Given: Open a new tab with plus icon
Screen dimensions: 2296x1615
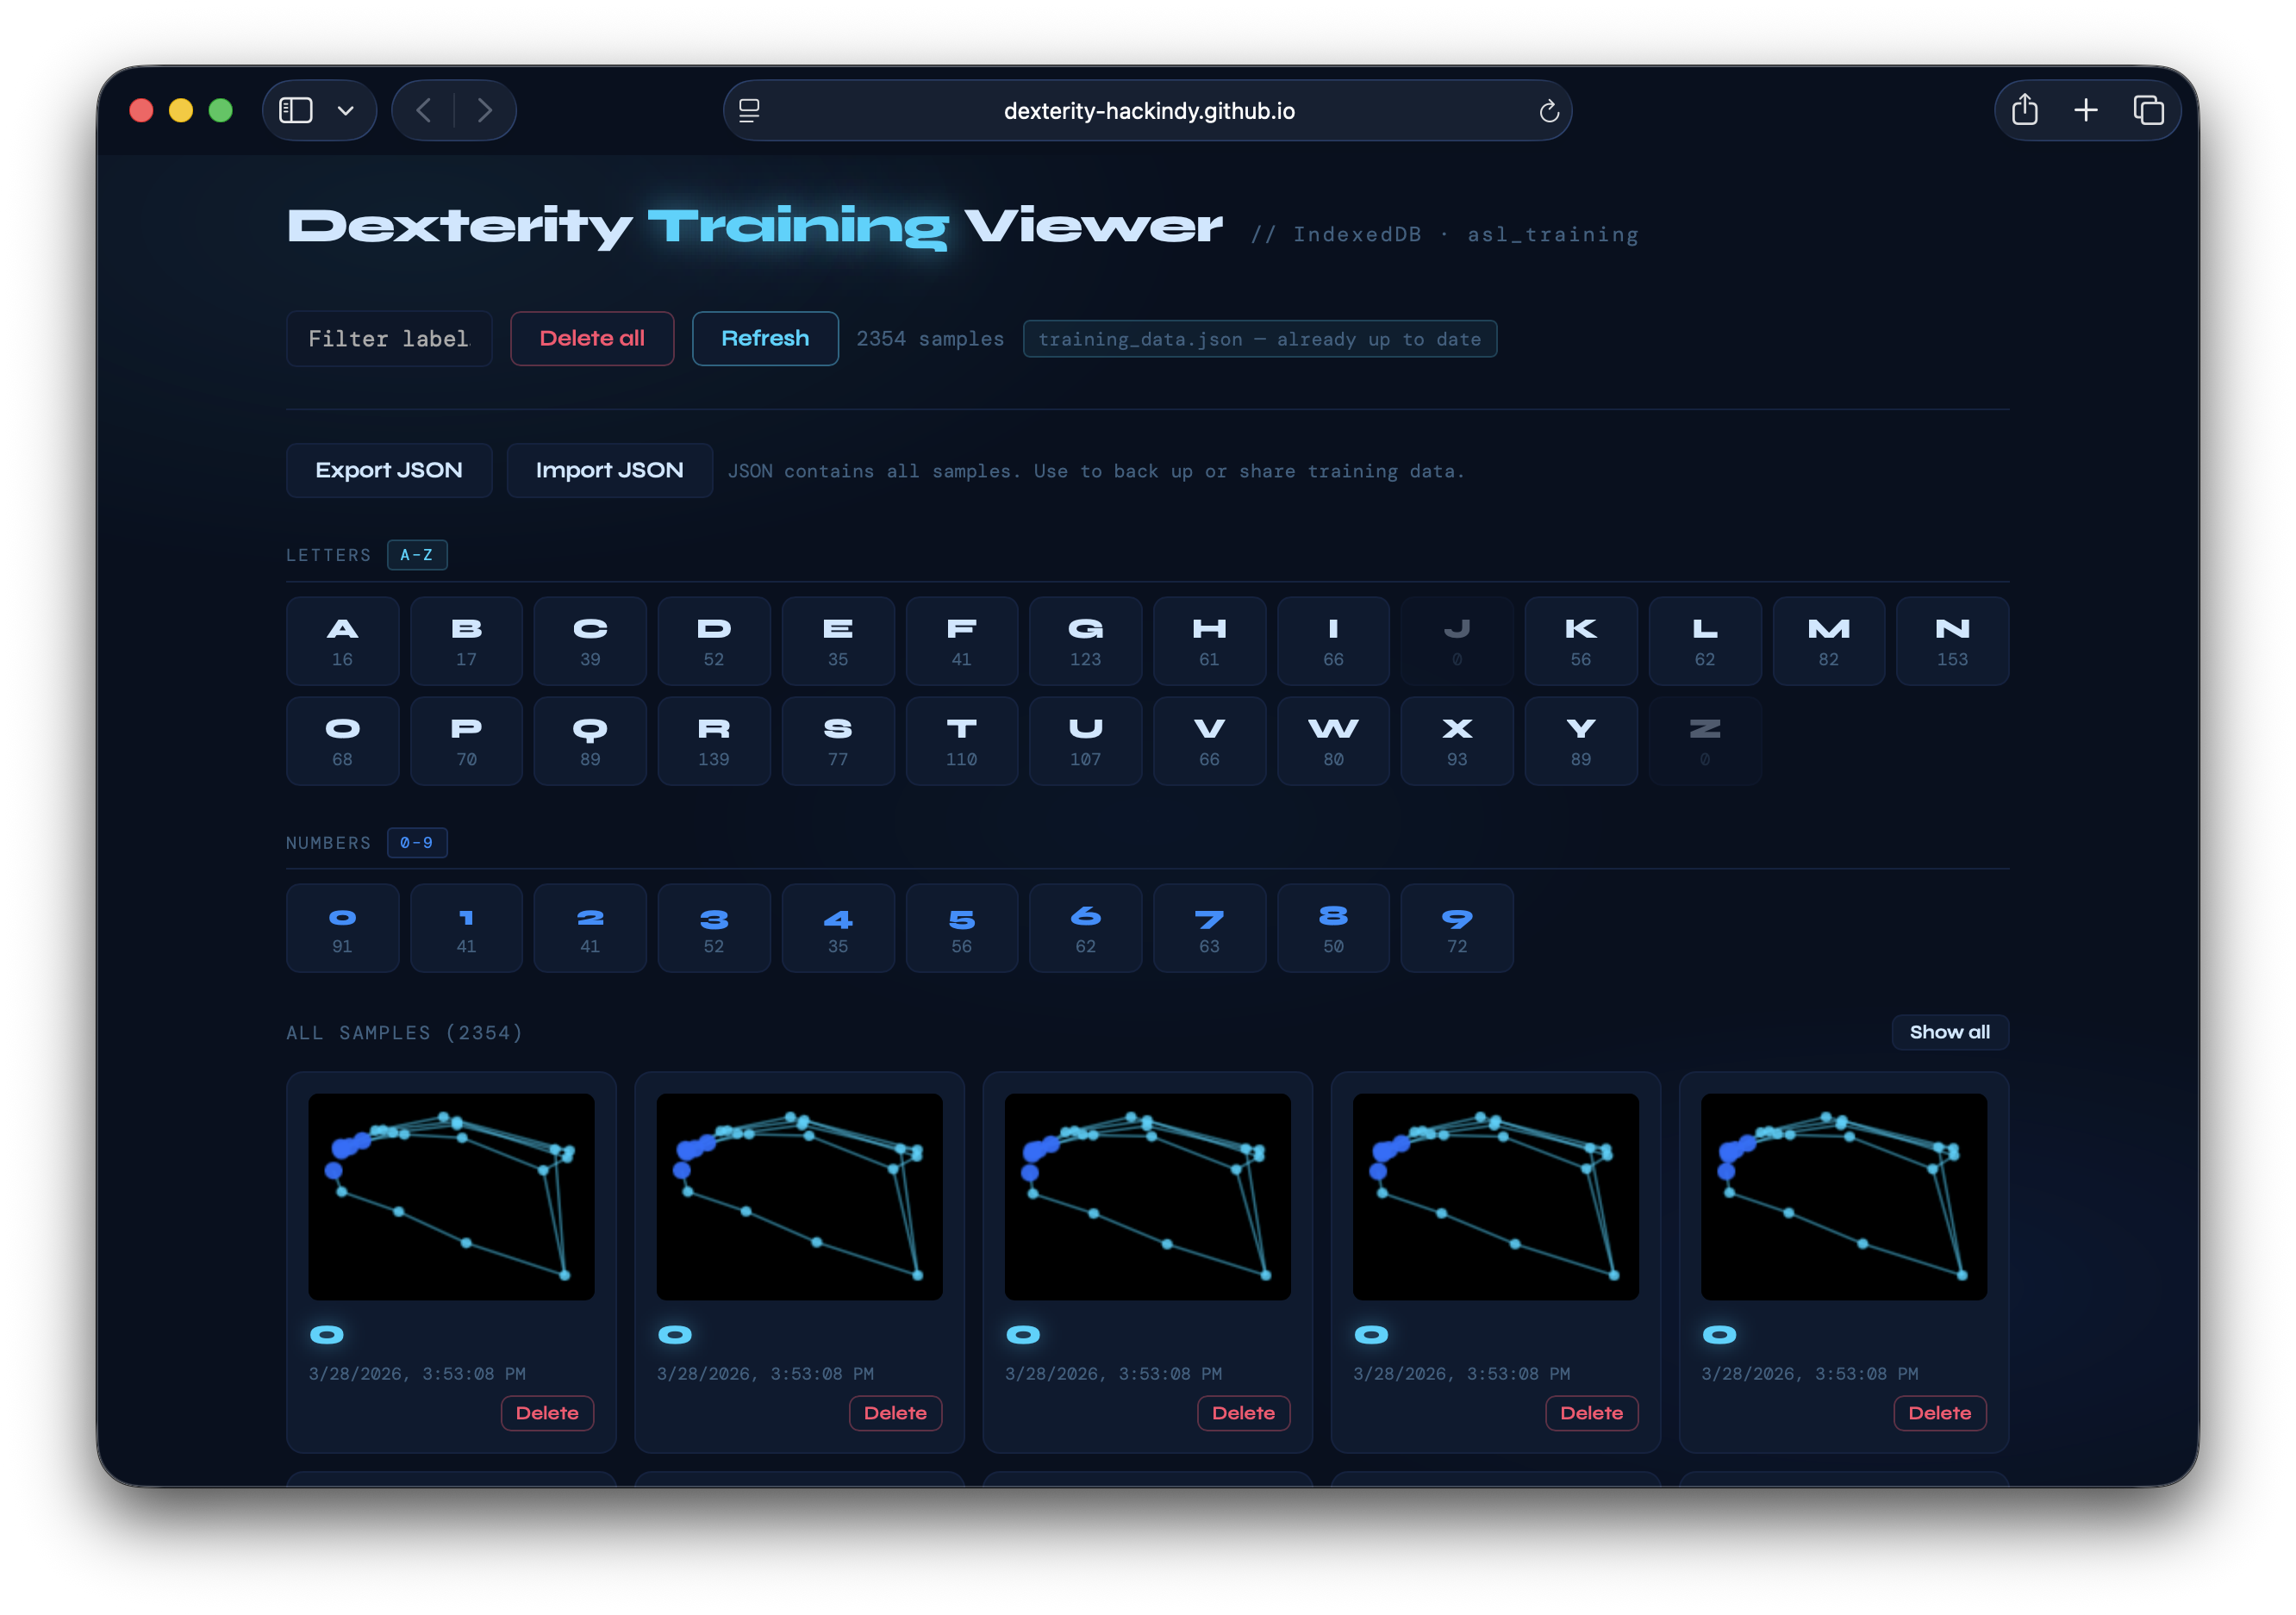Looking at the screenshot, I should pos(2085,110).
